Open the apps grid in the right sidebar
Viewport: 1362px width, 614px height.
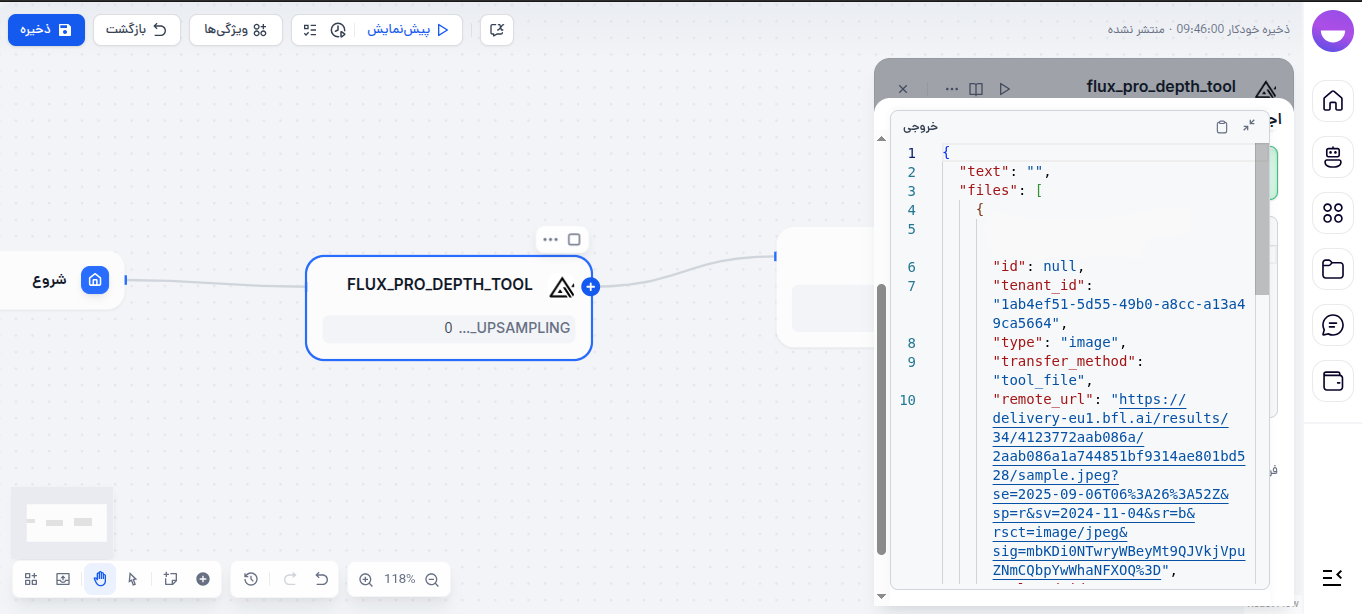(x=1332, y=213)
